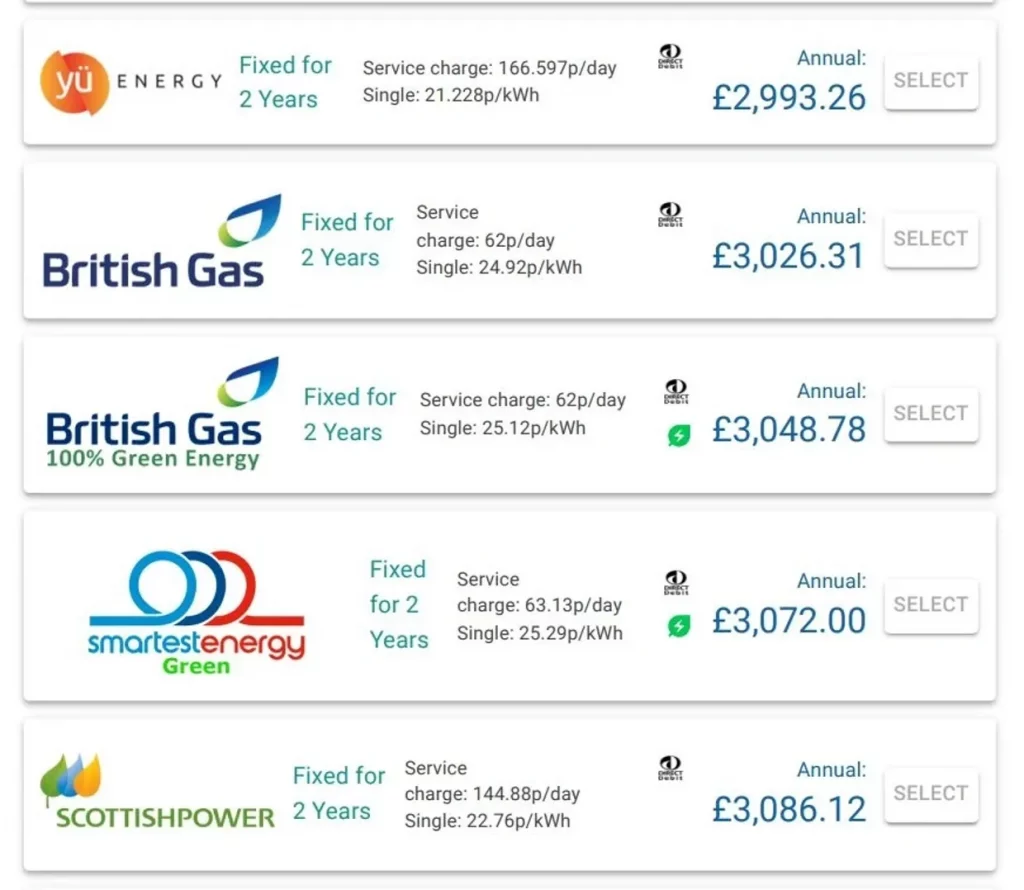The width and height of the screenshot is (1024, 890).
Task: Click the green energy icon on SmartestEnergy row
Action: [x=679, y=626]
